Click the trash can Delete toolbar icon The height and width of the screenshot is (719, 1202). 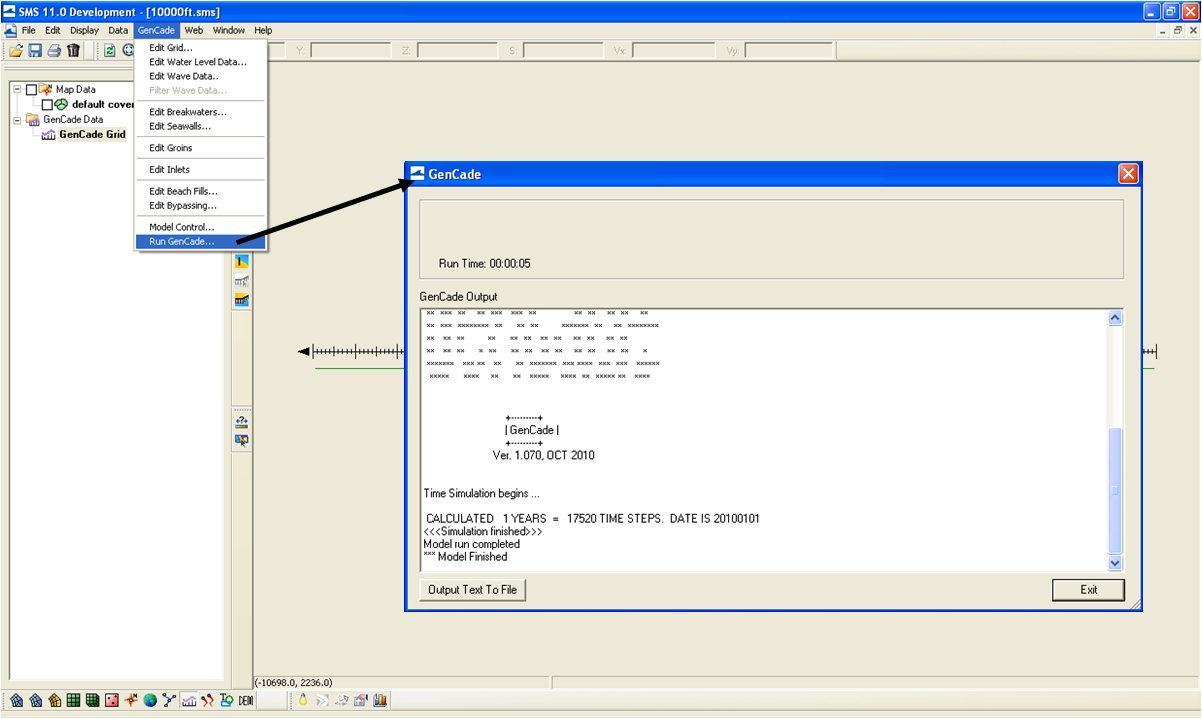pos(73,50)
